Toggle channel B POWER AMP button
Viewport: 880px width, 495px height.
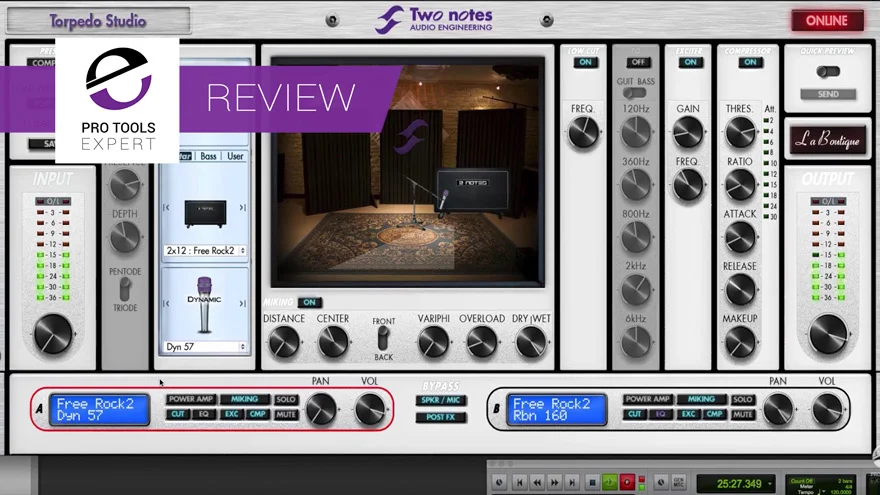point(647,400)
